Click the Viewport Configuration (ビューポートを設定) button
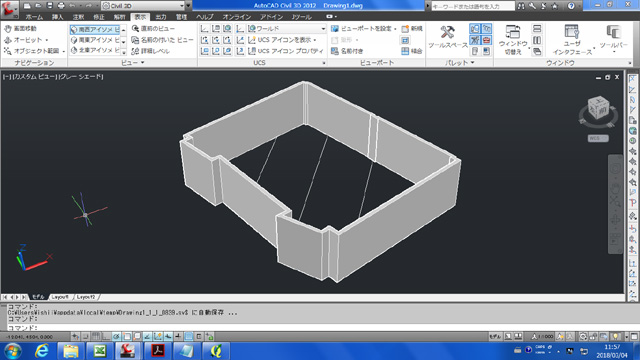 362,29
